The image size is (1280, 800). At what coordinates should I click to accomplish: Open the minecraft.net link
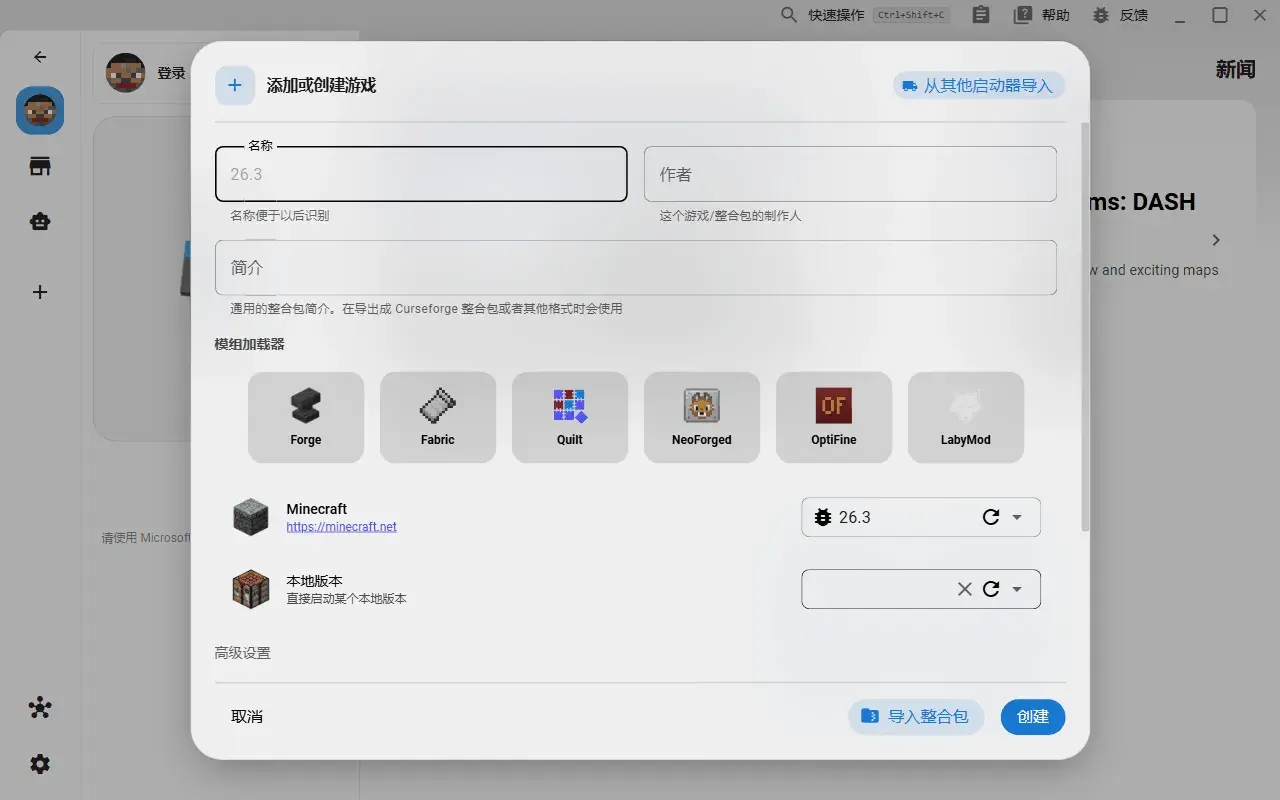341,527
